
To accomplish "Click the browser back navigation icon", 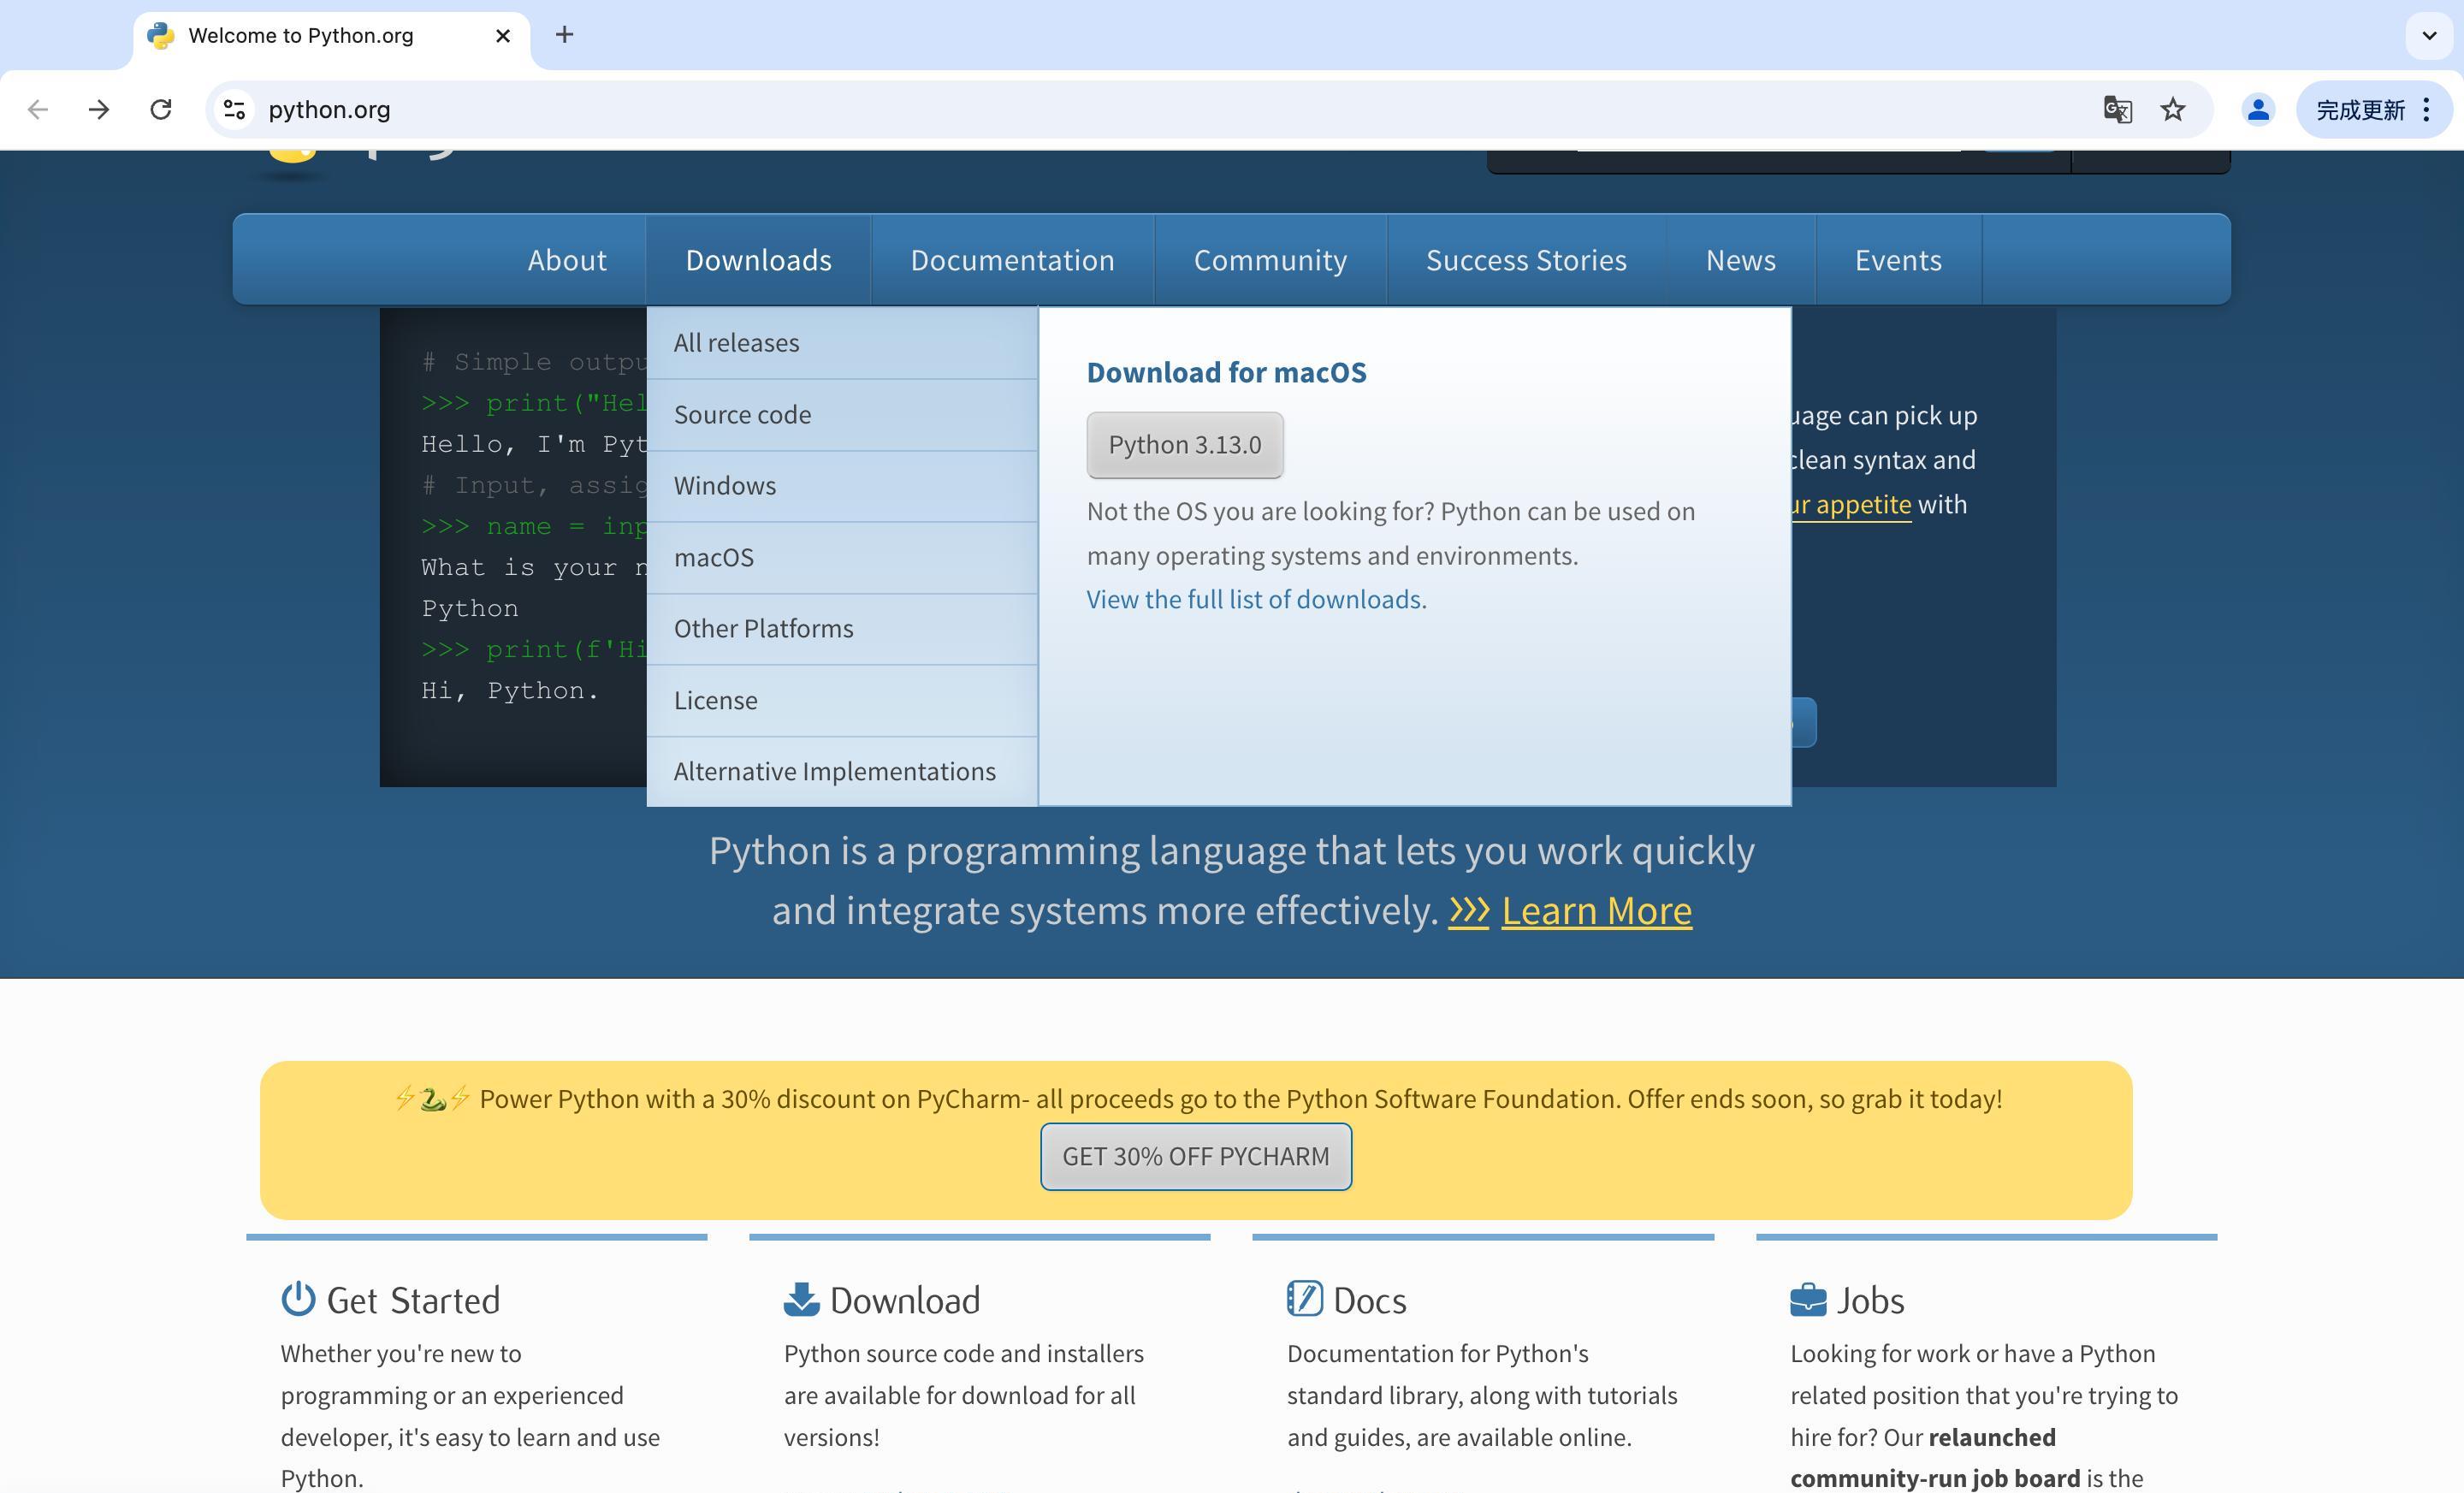I will coord(37,110).
